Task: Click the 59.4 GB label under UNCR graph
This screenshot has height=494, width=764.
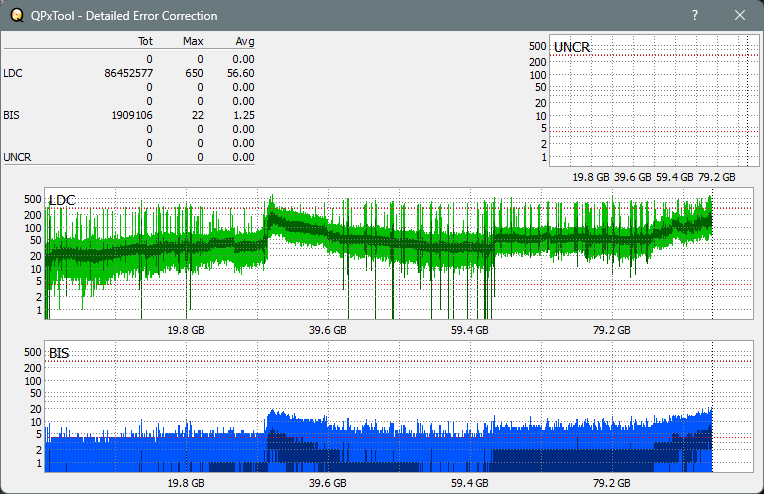Action: pyautogui.click(x=674, y=177)
